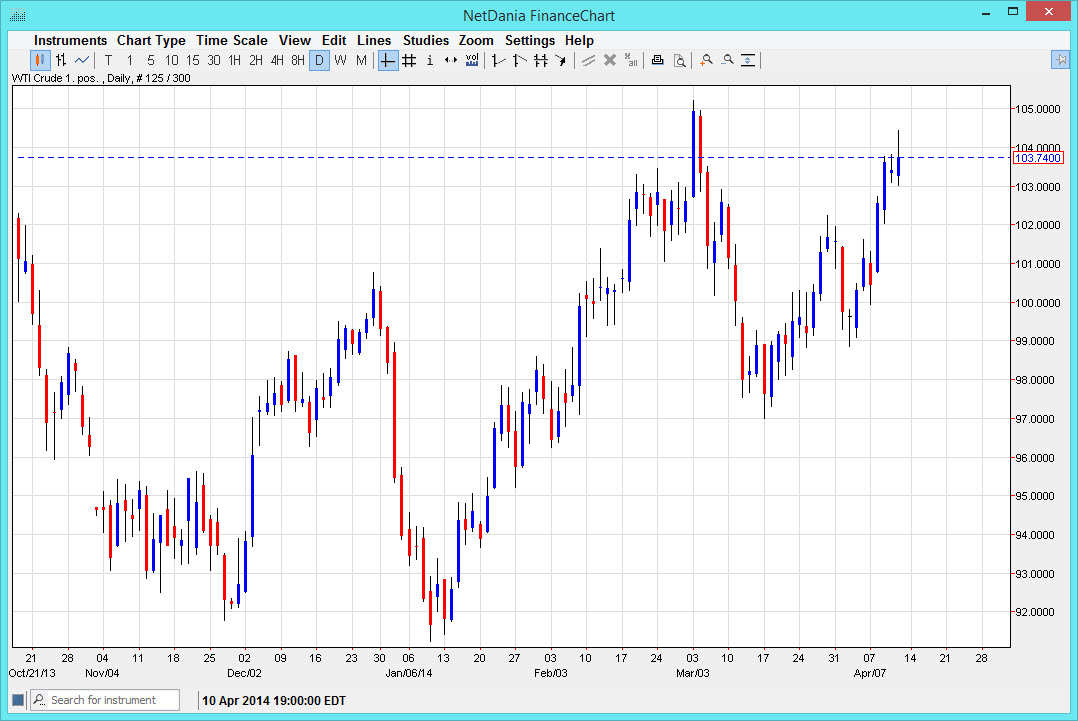Open the Studies menu
The width and height of the screenshot is (1078, 721).
425,40
